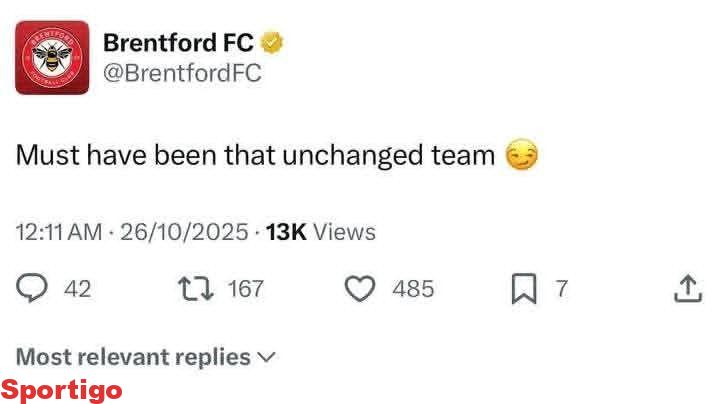Click the 26/10/2025 date

(184, 232)
